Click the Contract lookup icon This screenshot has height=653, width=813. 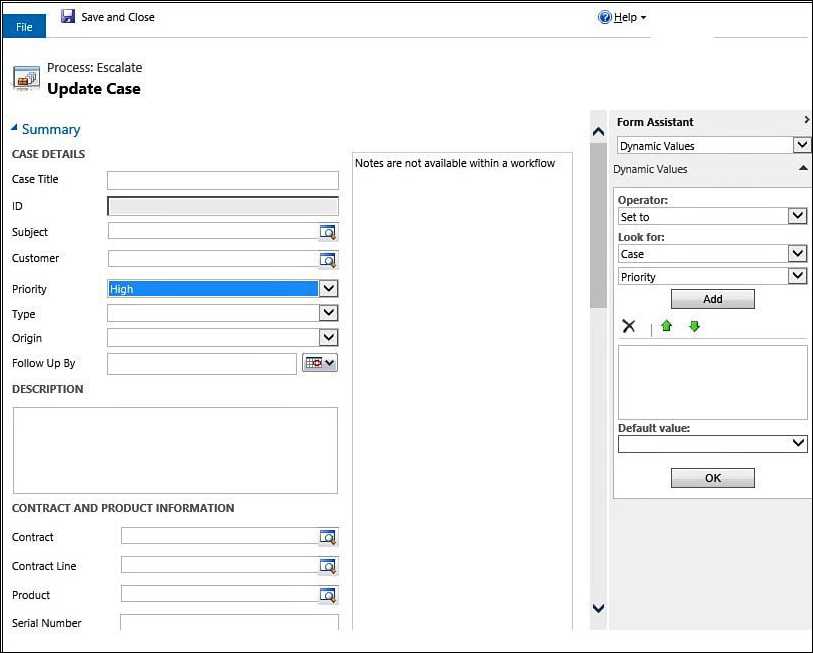tap(328, 537)
